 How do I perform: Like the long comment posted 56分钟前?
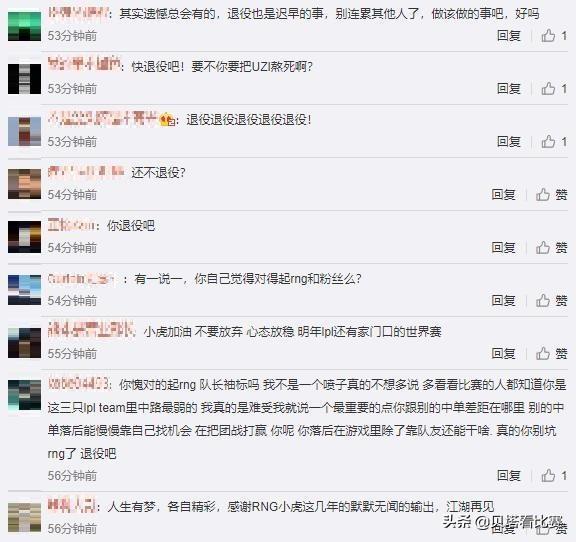click(x=554, y=475)
